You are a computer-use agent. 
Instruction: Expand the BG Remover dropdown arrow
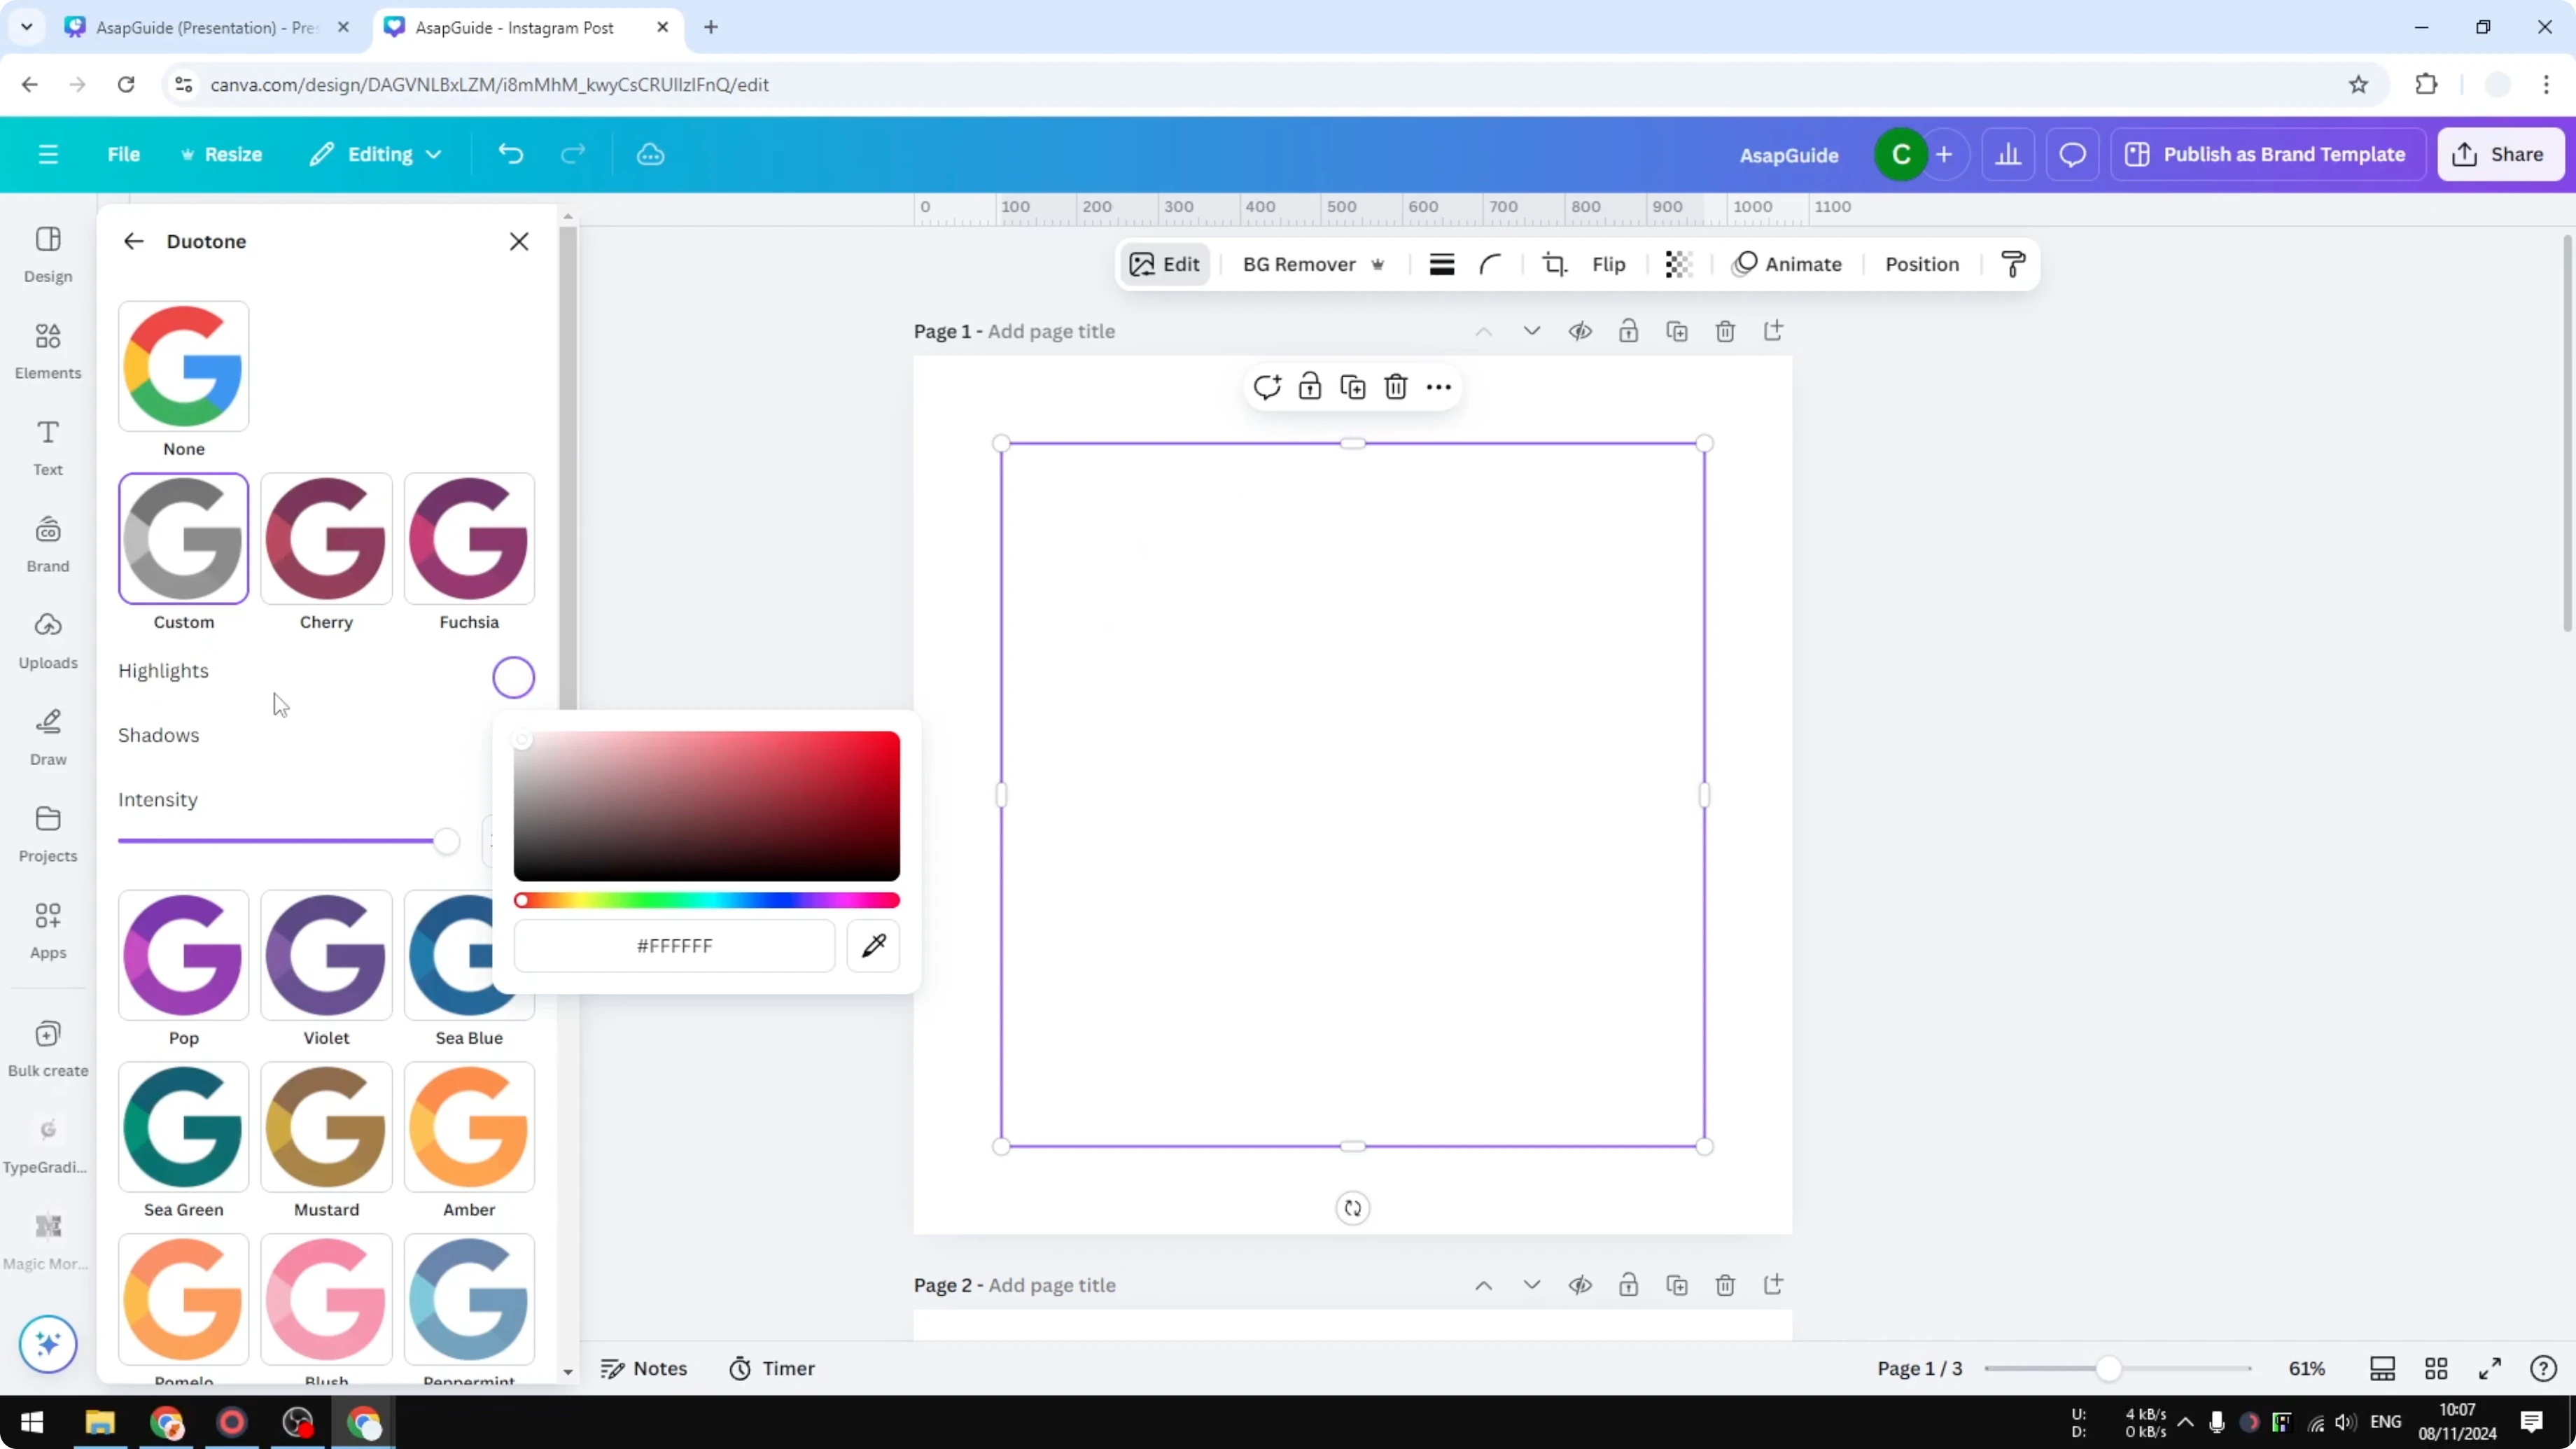point(1379,265)
